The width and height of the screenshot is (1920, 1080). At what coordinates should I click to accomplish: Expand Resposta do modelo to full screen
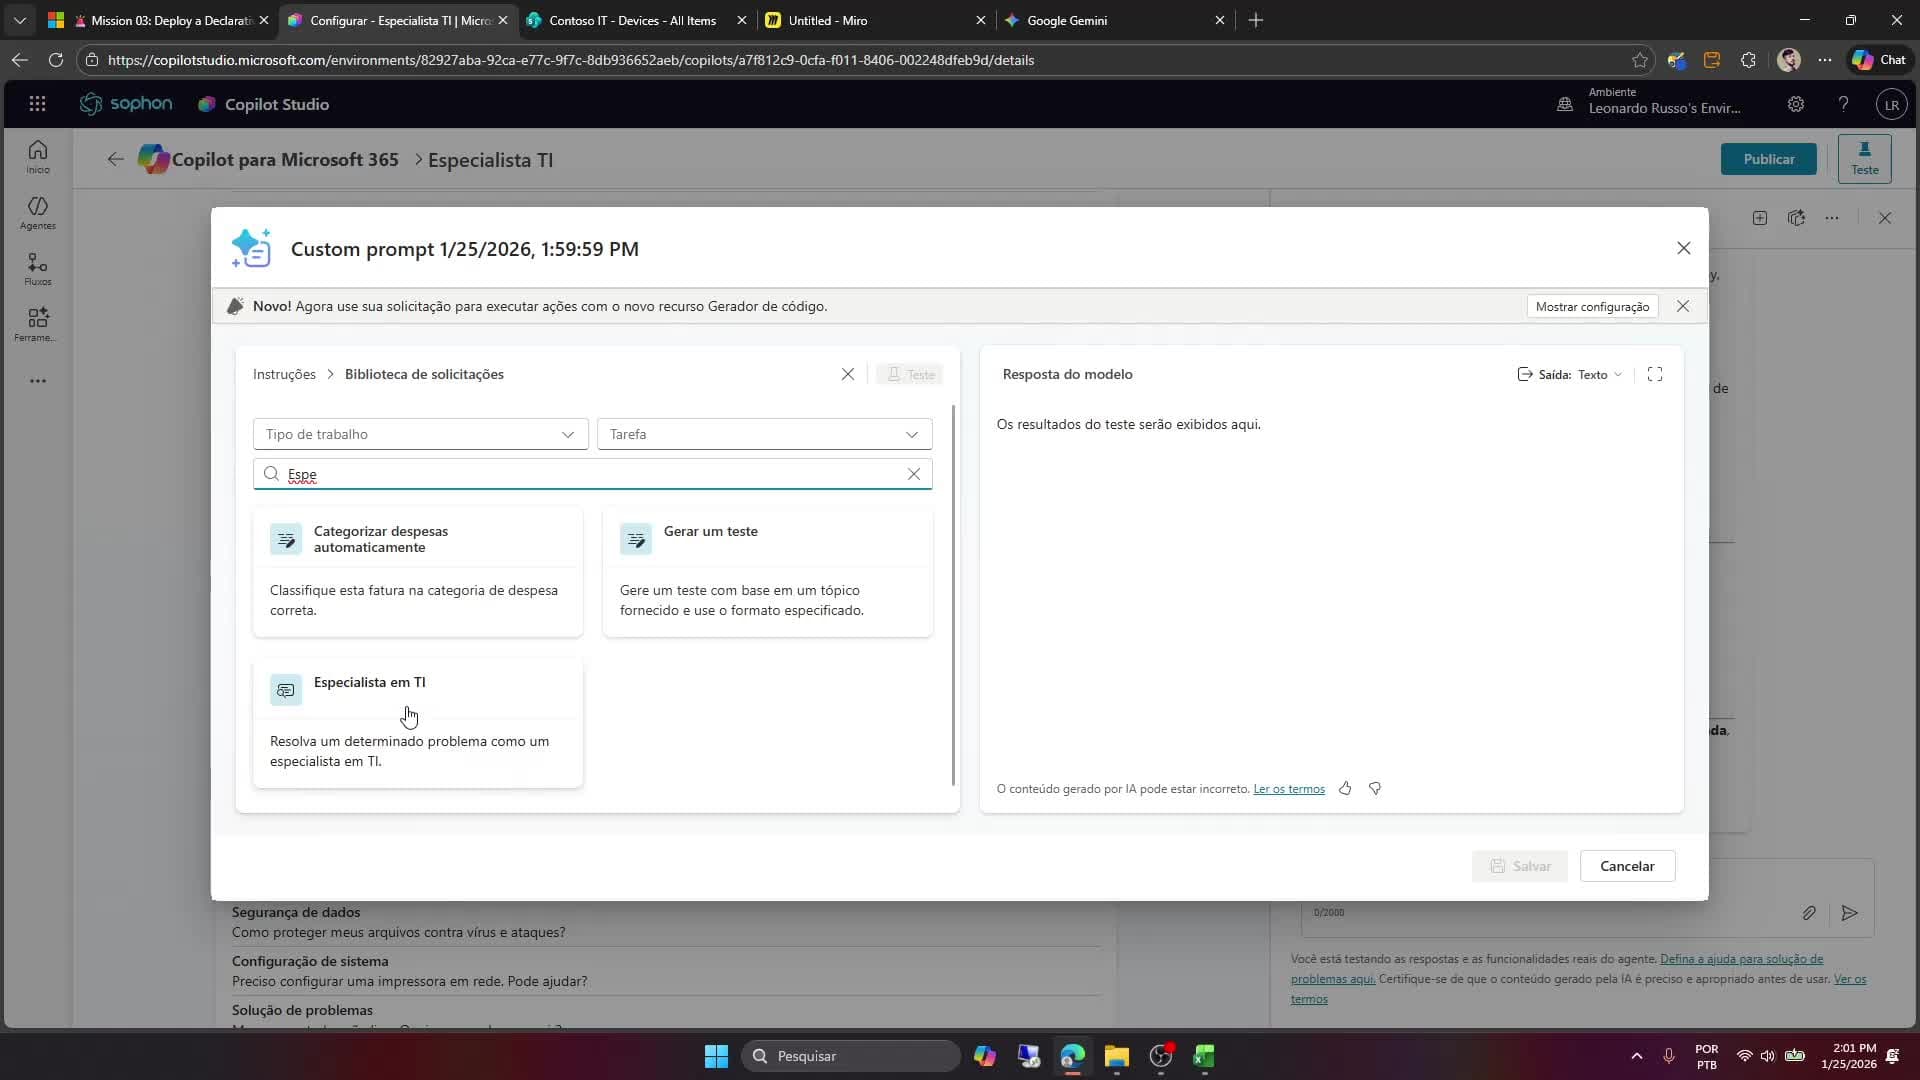point(1655,374)
